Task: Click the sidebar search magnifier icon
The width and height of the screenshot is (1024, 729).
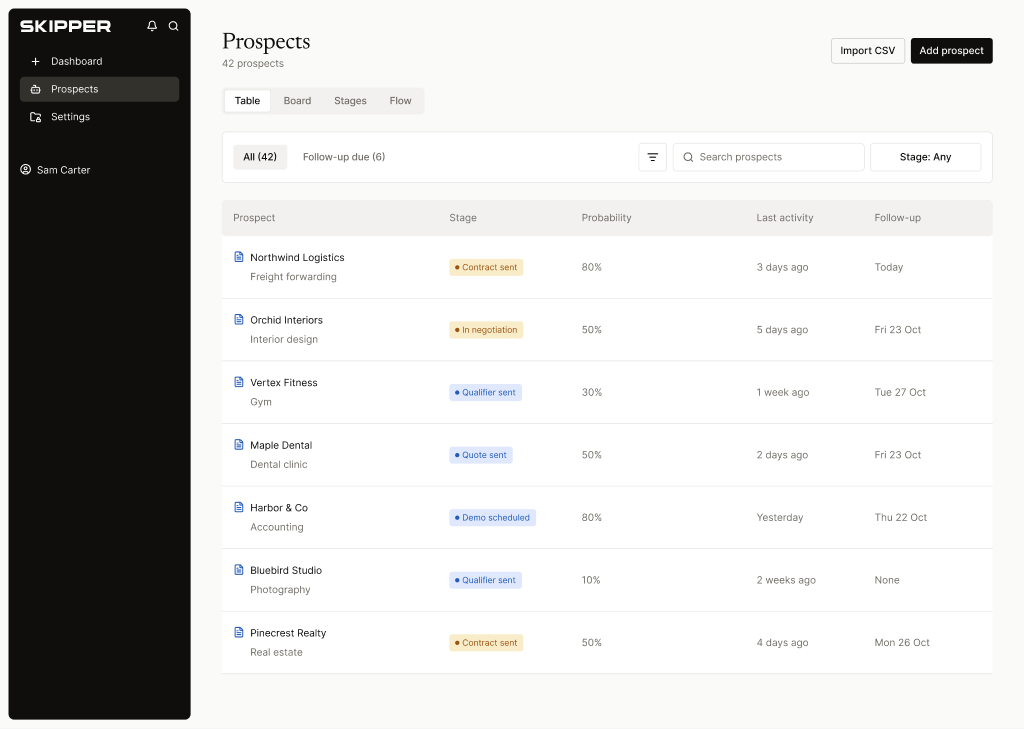Action: pyautogui.click(x=174, y=26)
